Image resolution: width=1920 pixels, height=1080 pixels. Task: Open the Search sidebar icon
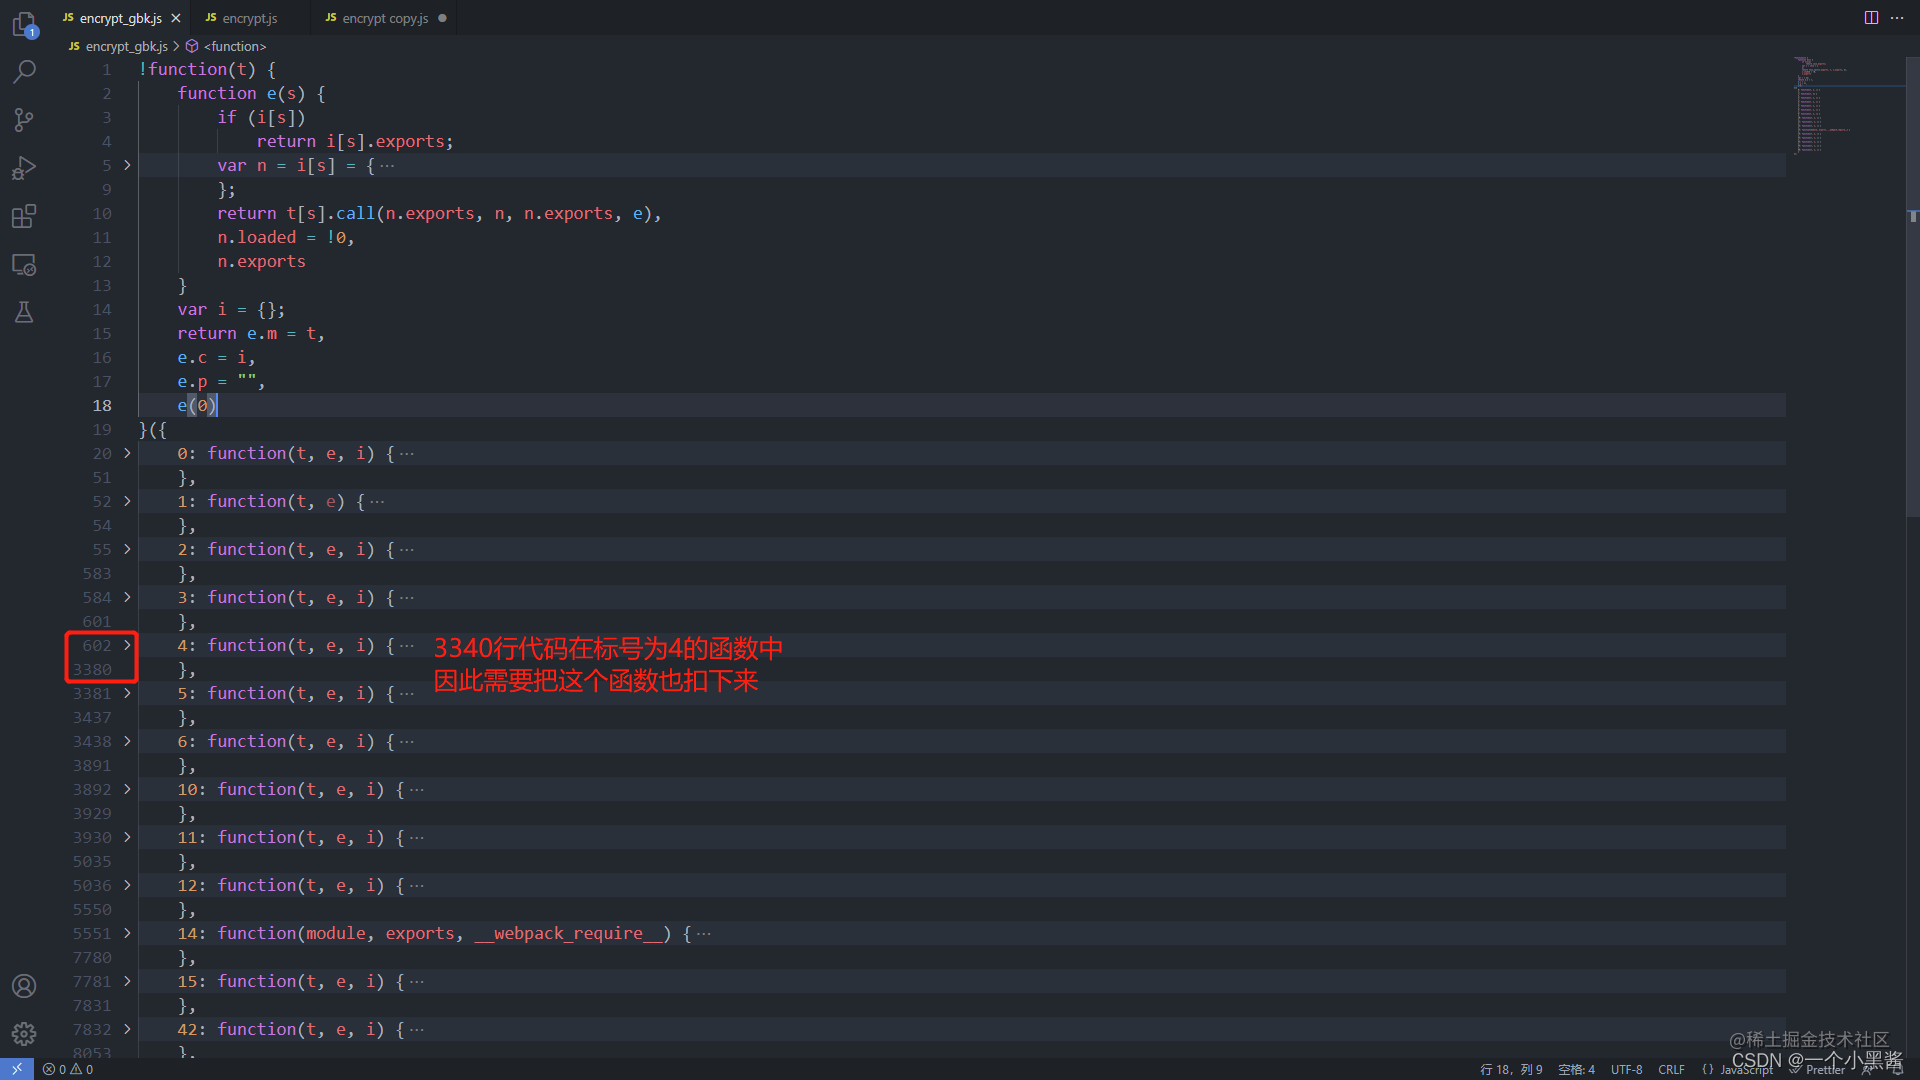coord(24,71)
